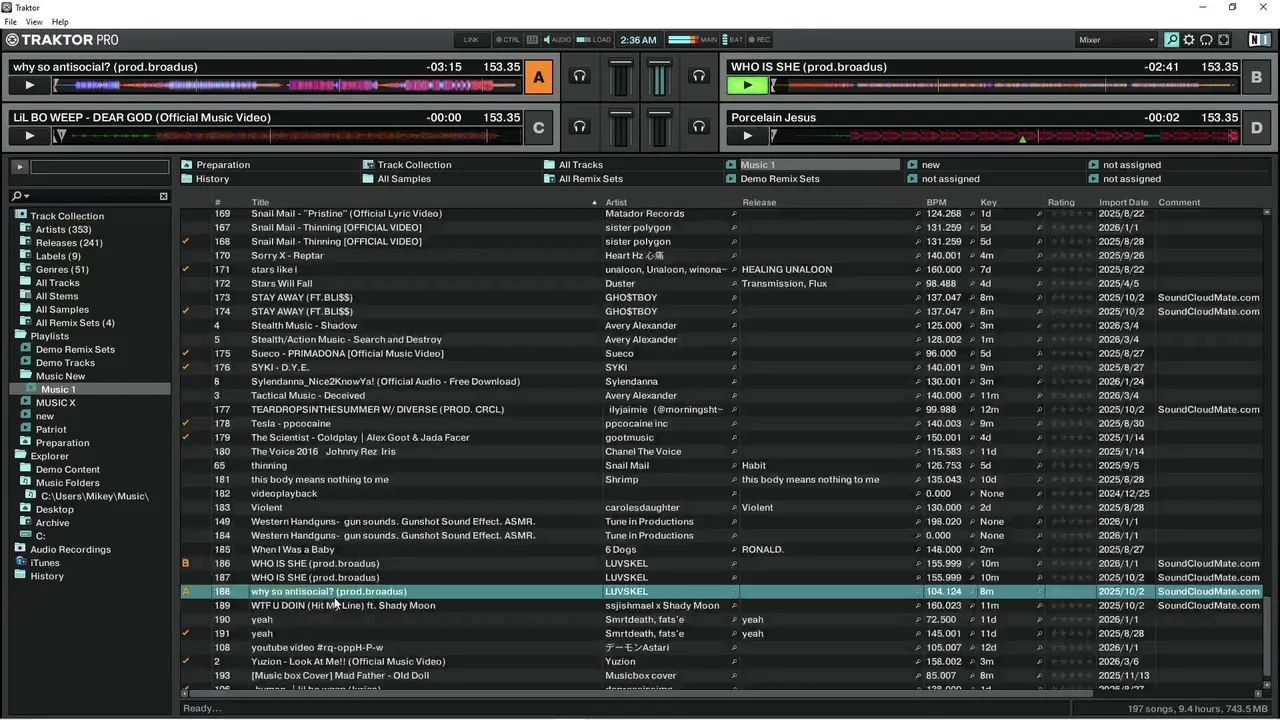Pause the green play button on deck B
This screenshot has height=720, width=1280.
click(746, 85)
